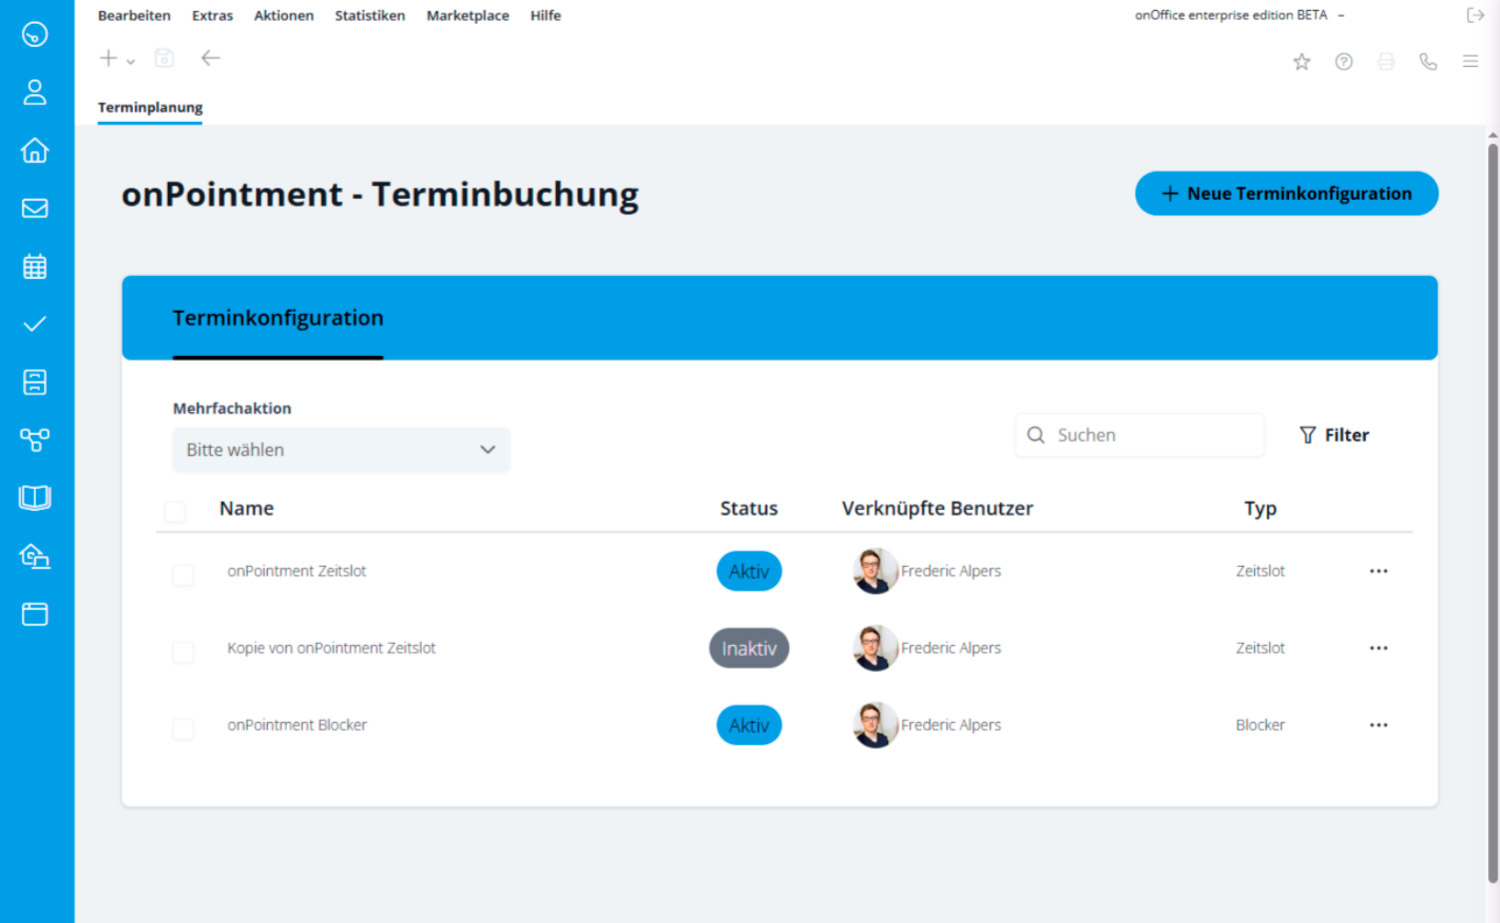Open the Statistiken menu

pos(369,16)
